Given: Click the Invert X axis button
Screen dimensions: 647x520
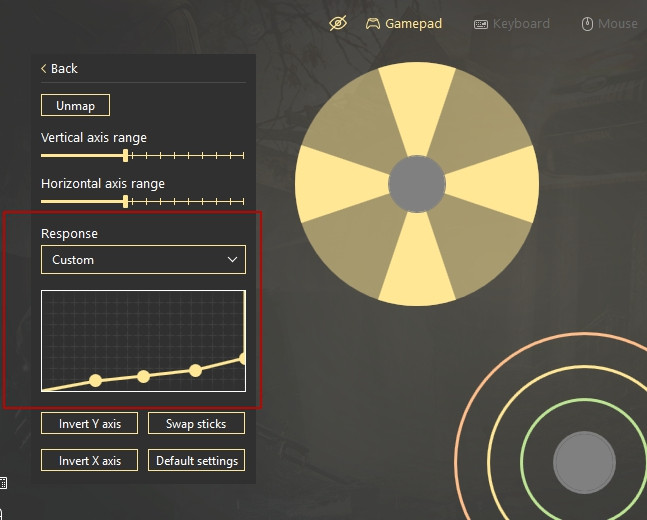Looking at the screenshot, I should coord(90,461).
